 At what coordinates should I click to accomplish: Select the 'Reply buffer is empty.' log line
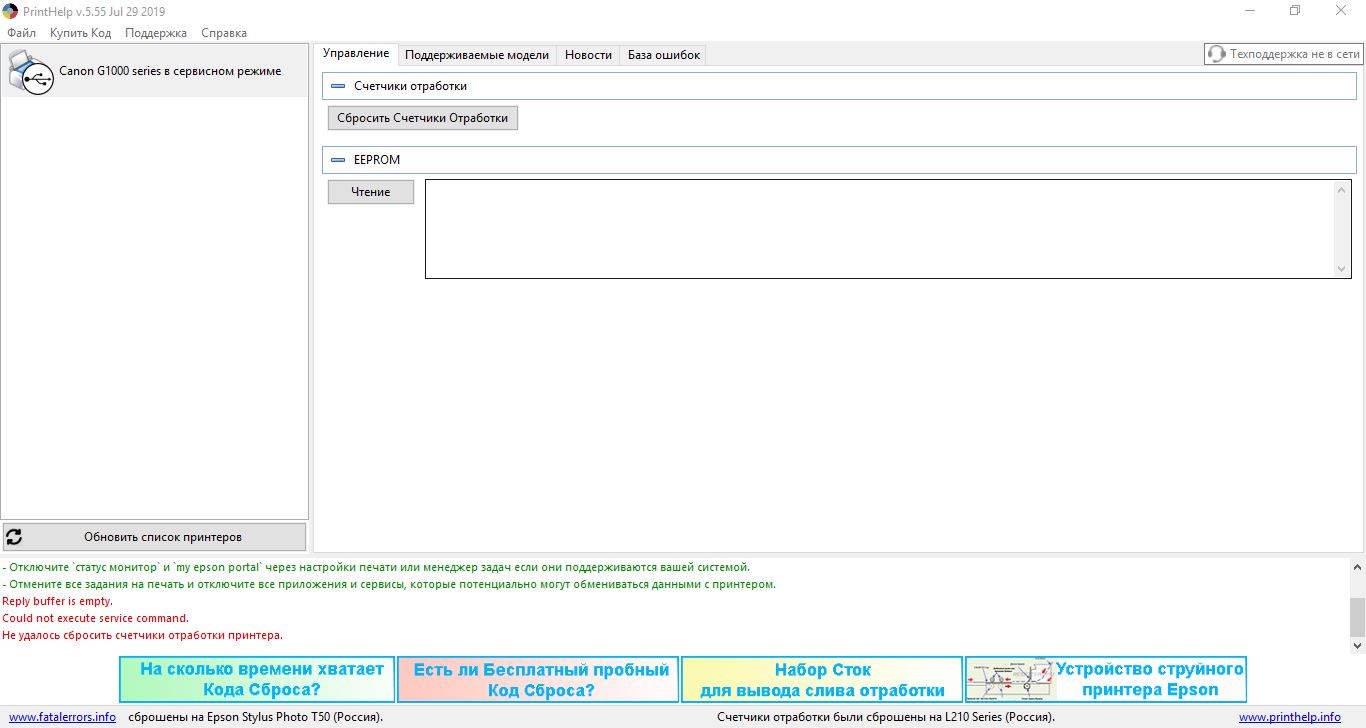pyautogui.click(x=58, y=601)
